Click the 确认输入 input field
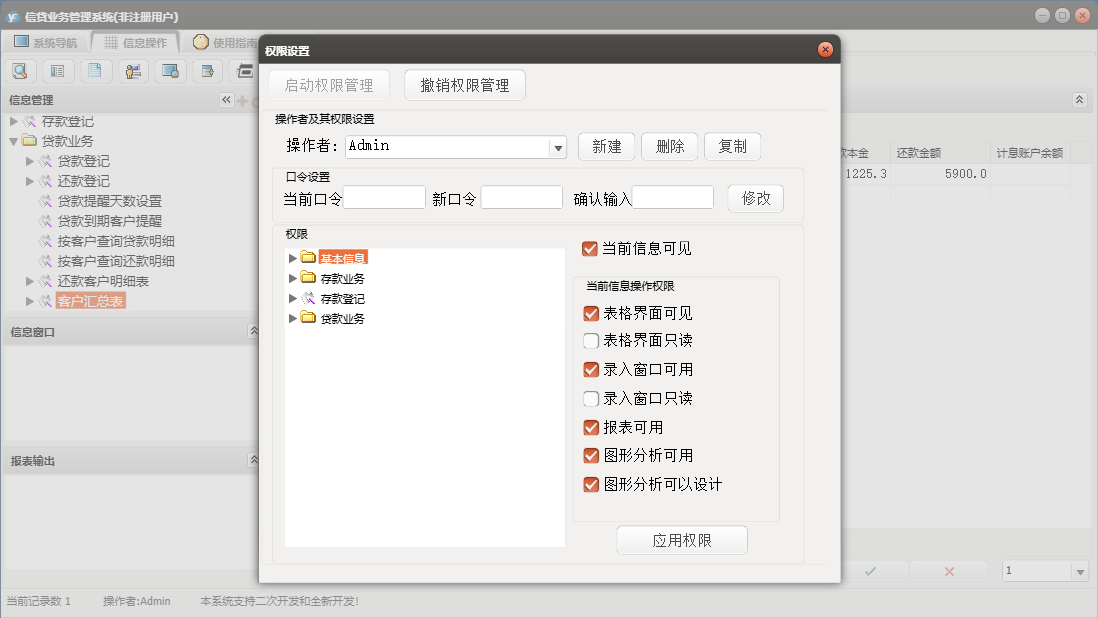 click(673, 198)
